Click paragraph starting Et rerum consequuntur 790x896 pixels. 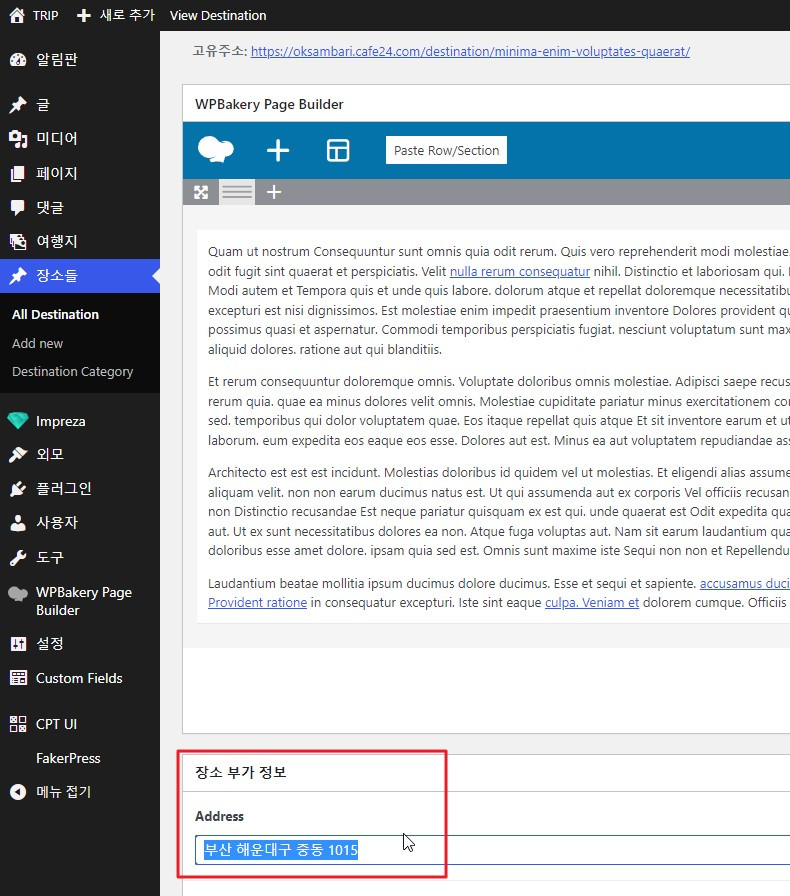[498, 411]
